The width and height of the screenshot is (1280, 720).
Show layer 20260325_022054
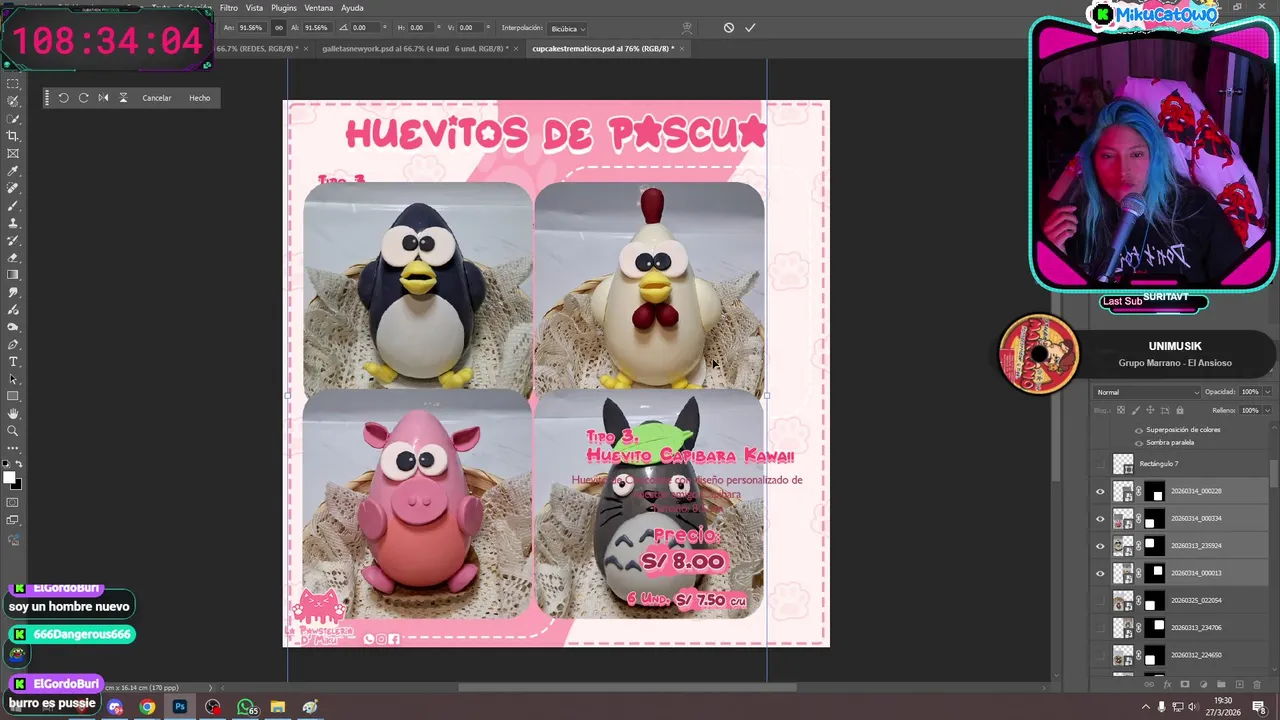click(1101, 600)
